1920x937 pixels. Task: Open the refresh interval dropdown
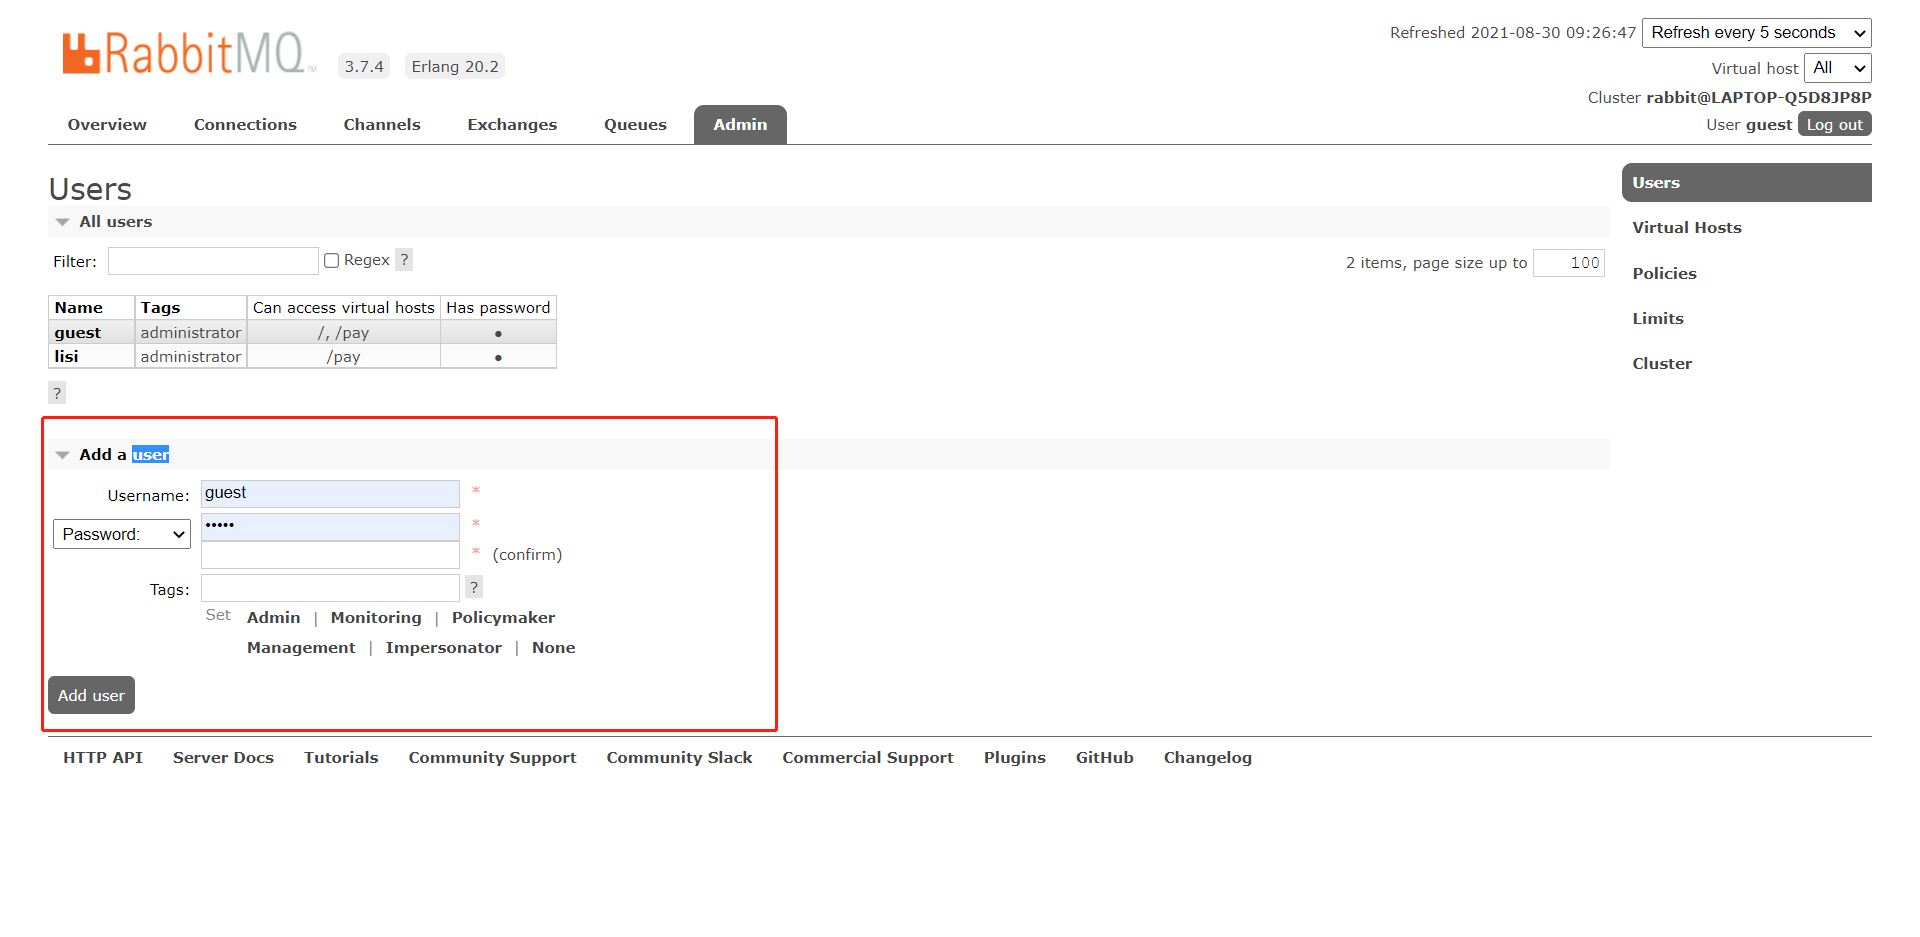point(1757,32)
